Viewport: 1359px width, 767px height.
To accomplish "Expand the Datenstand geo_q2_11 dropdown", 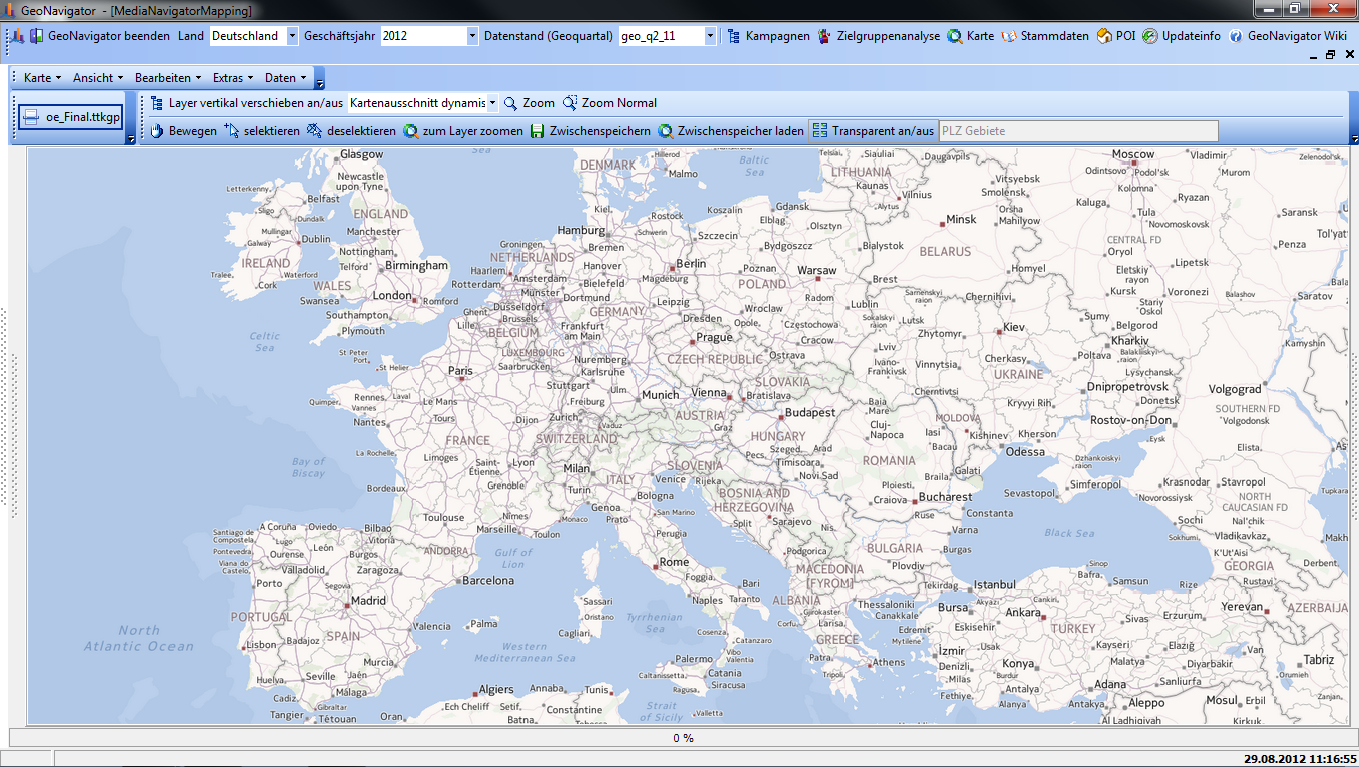I will pyautogui.click(x=710, y=36).
